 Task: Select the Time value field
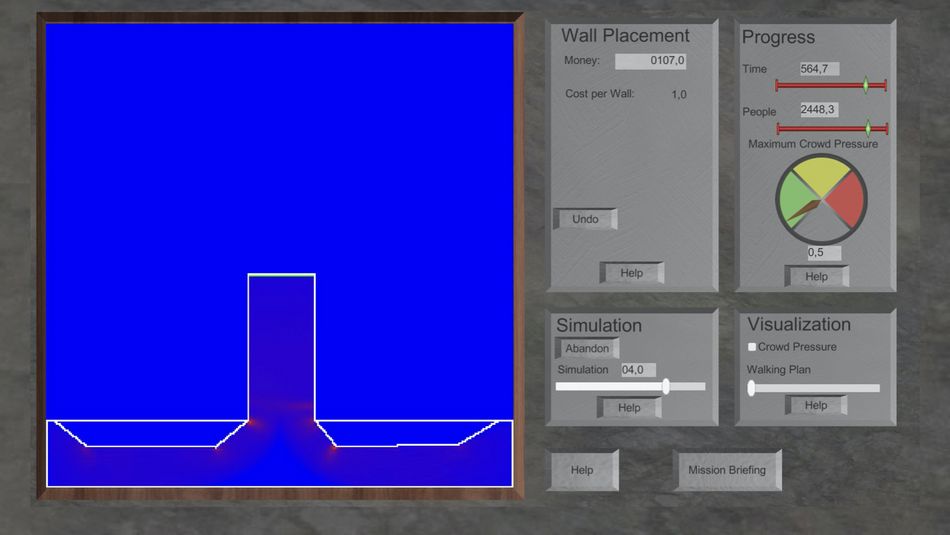(820, 69)
